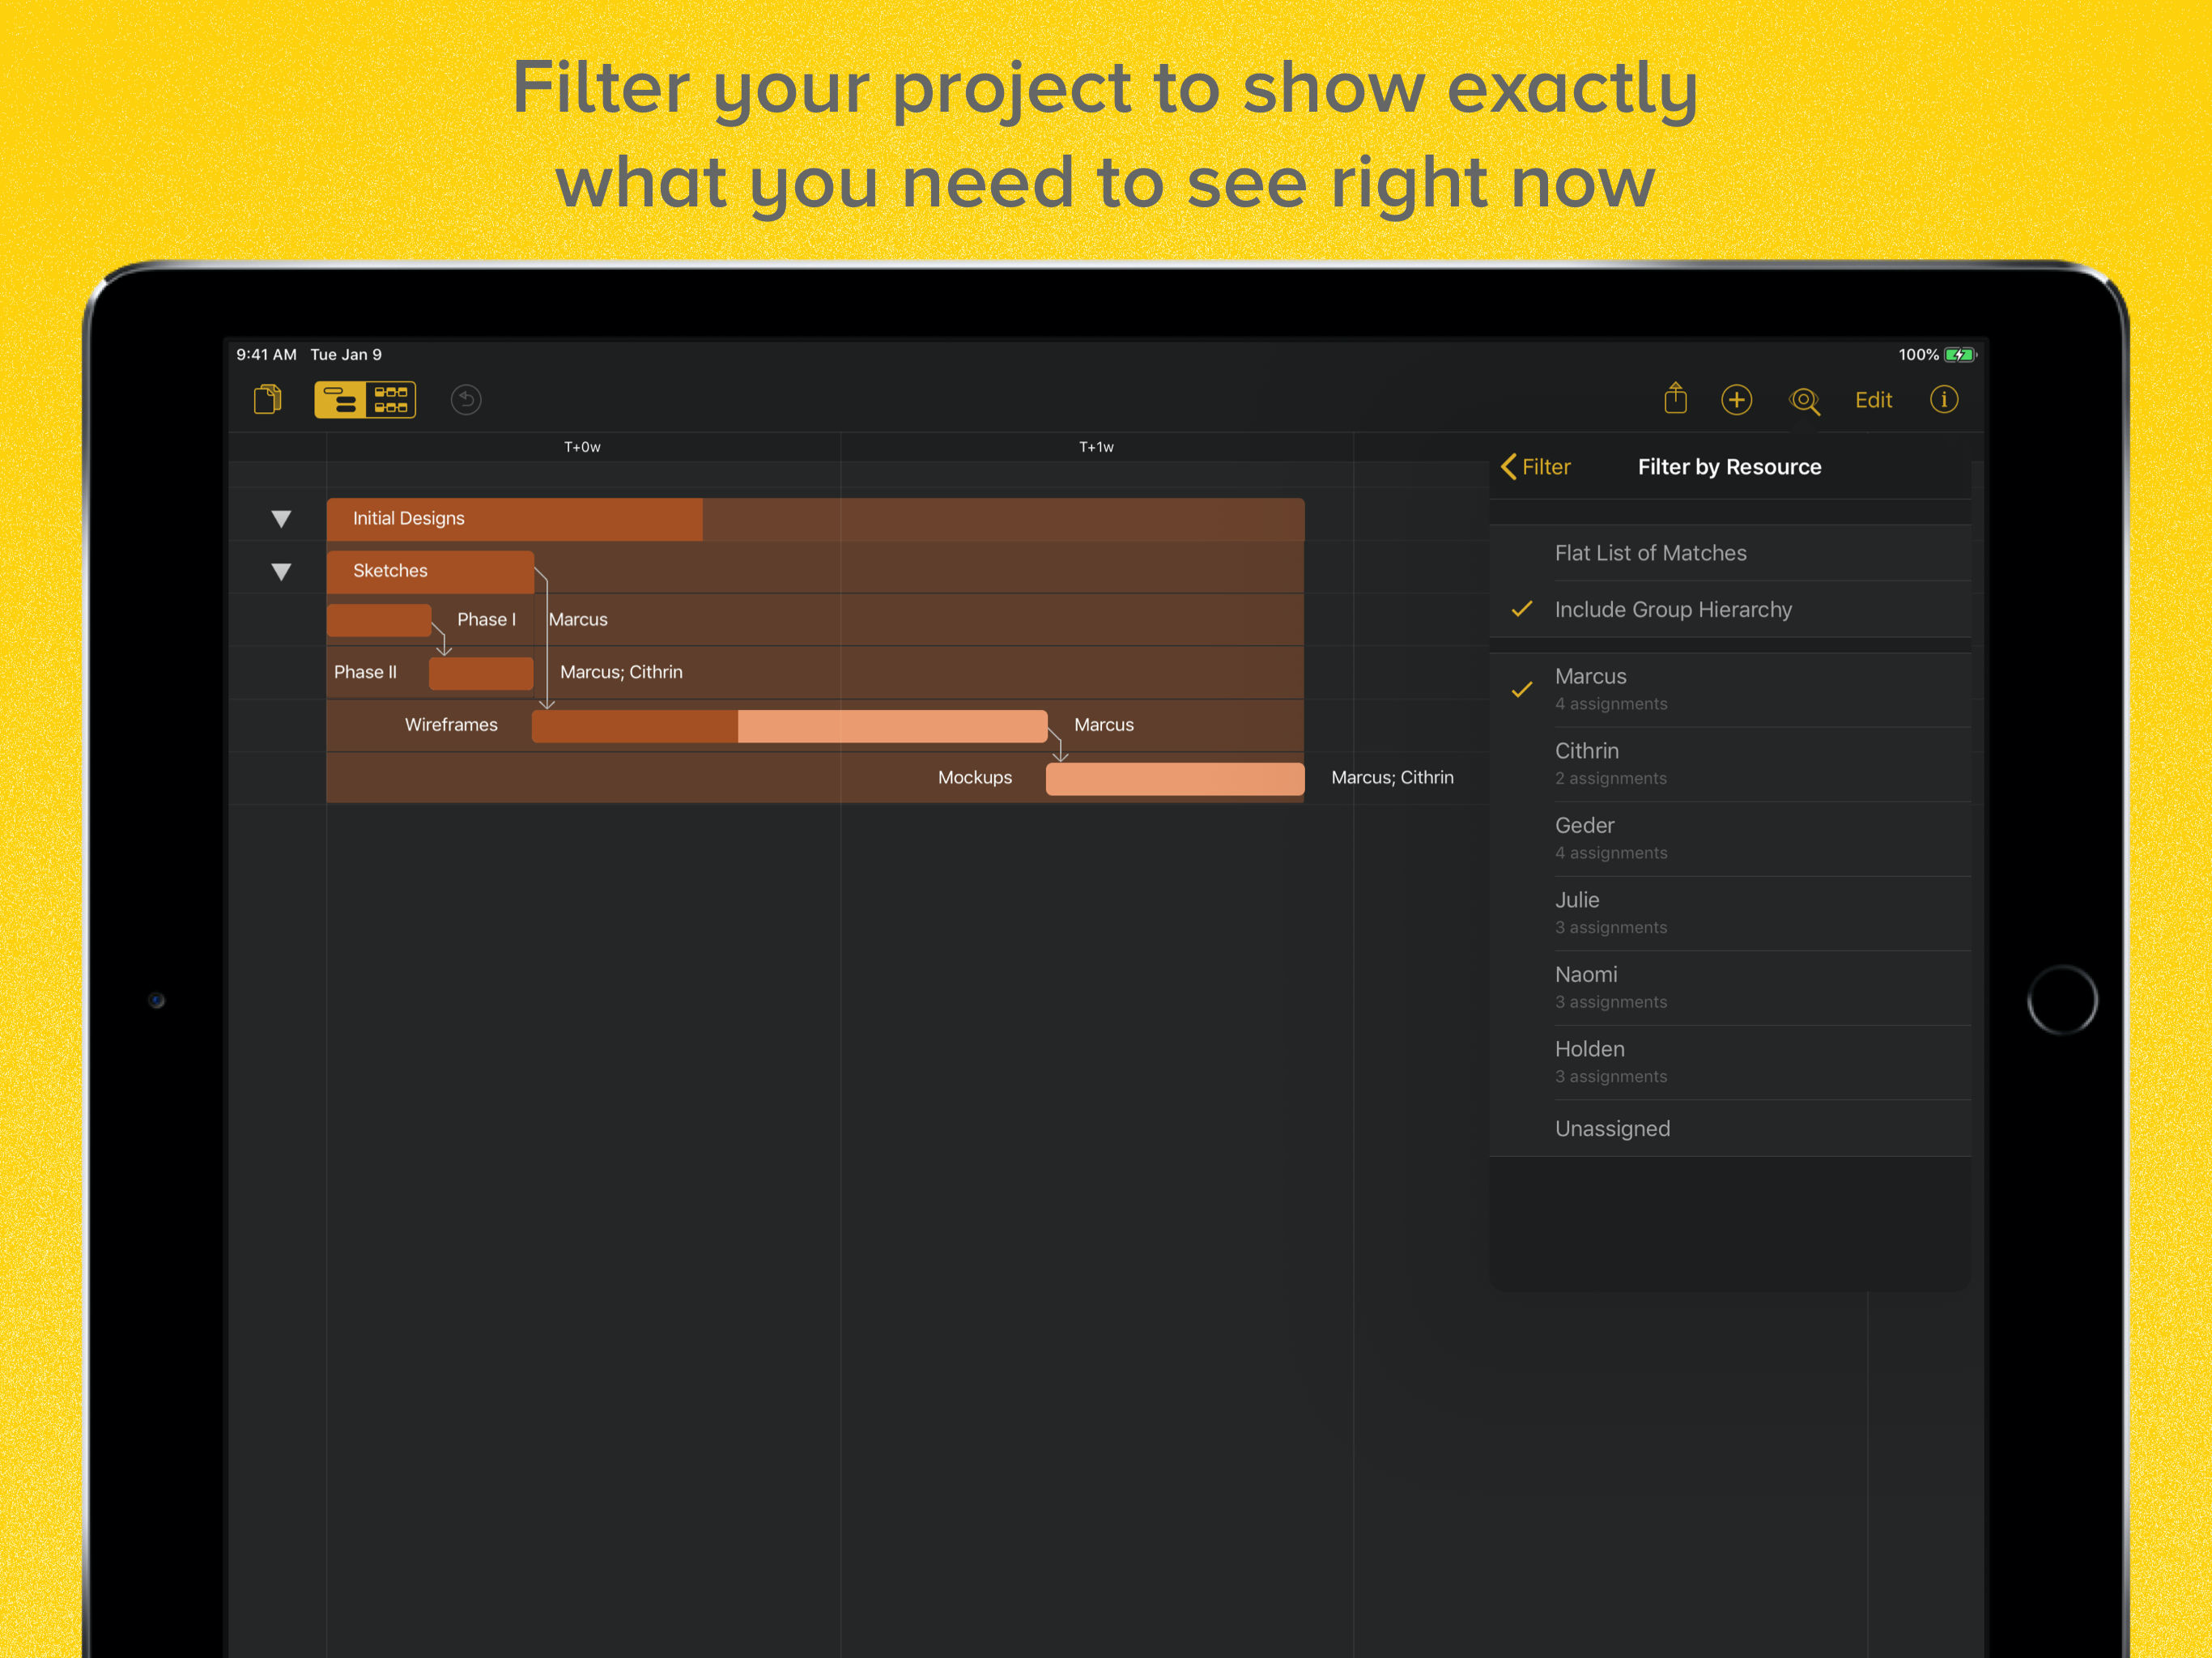Image resolution: width=2212 pixels, height=1658 pixels.
Task: Switch to Gantt view icon
Action: [340, 400]
